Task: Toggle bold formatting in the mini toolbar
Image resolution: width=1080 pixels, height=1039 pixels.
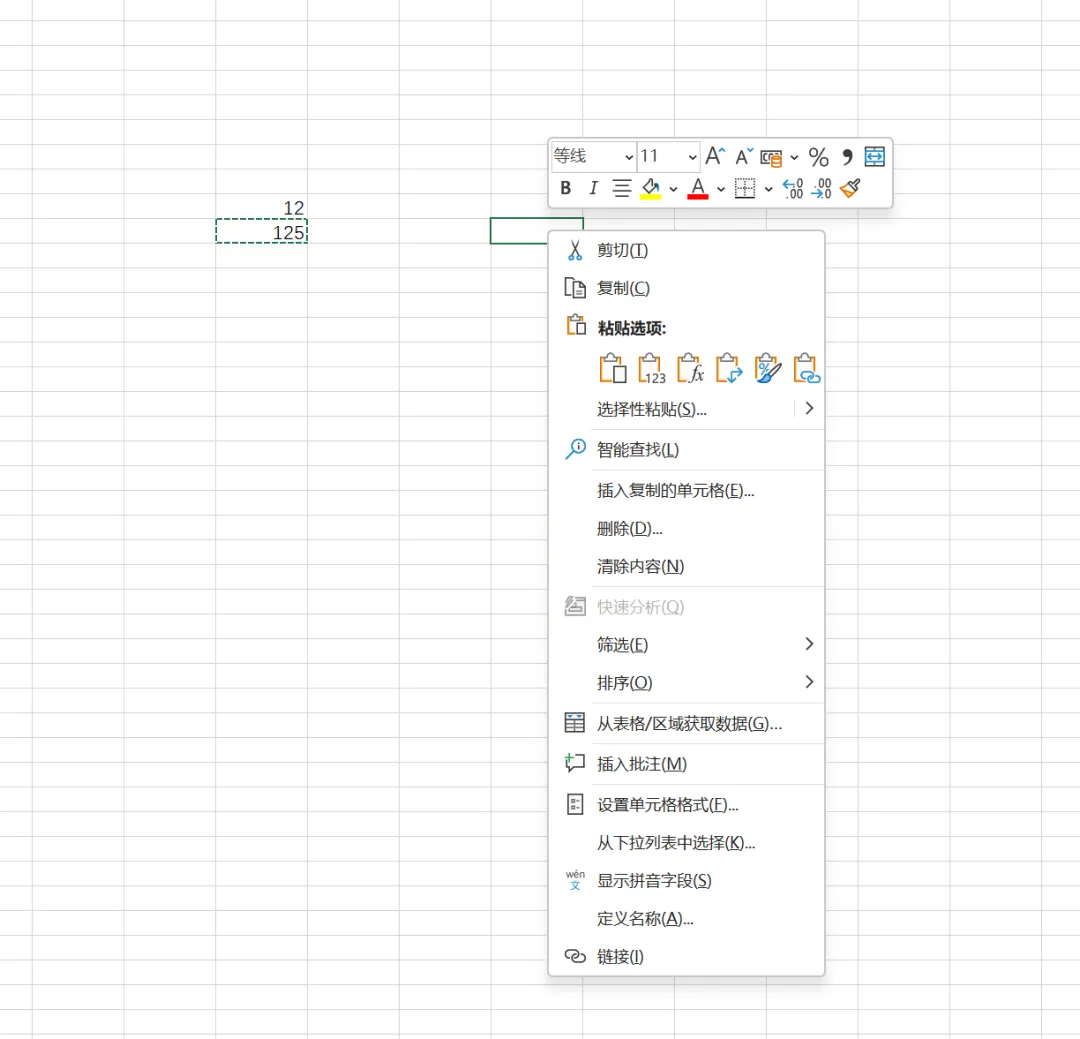Action: 565,188
